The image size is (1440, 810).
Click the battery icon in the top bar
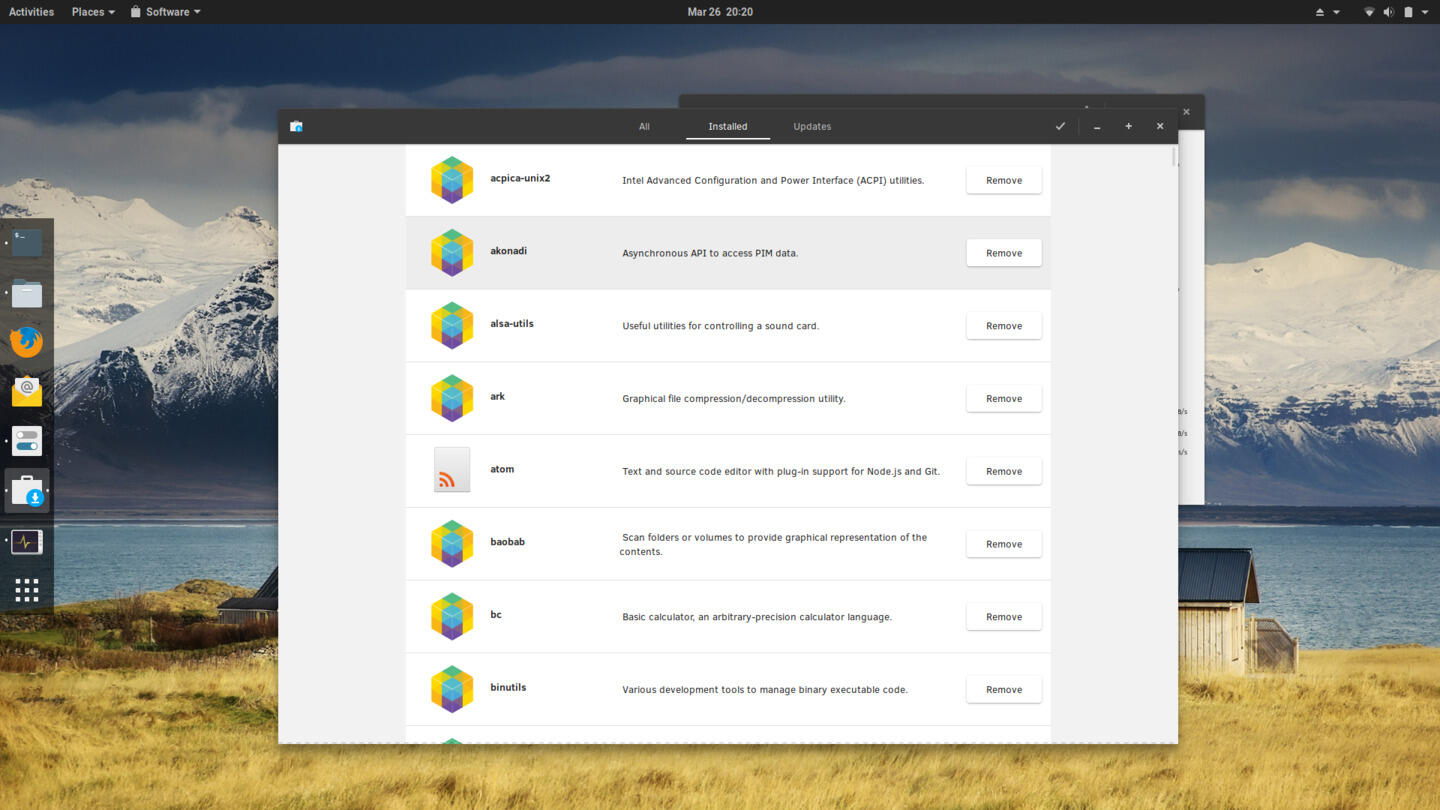pos(1408,12)
